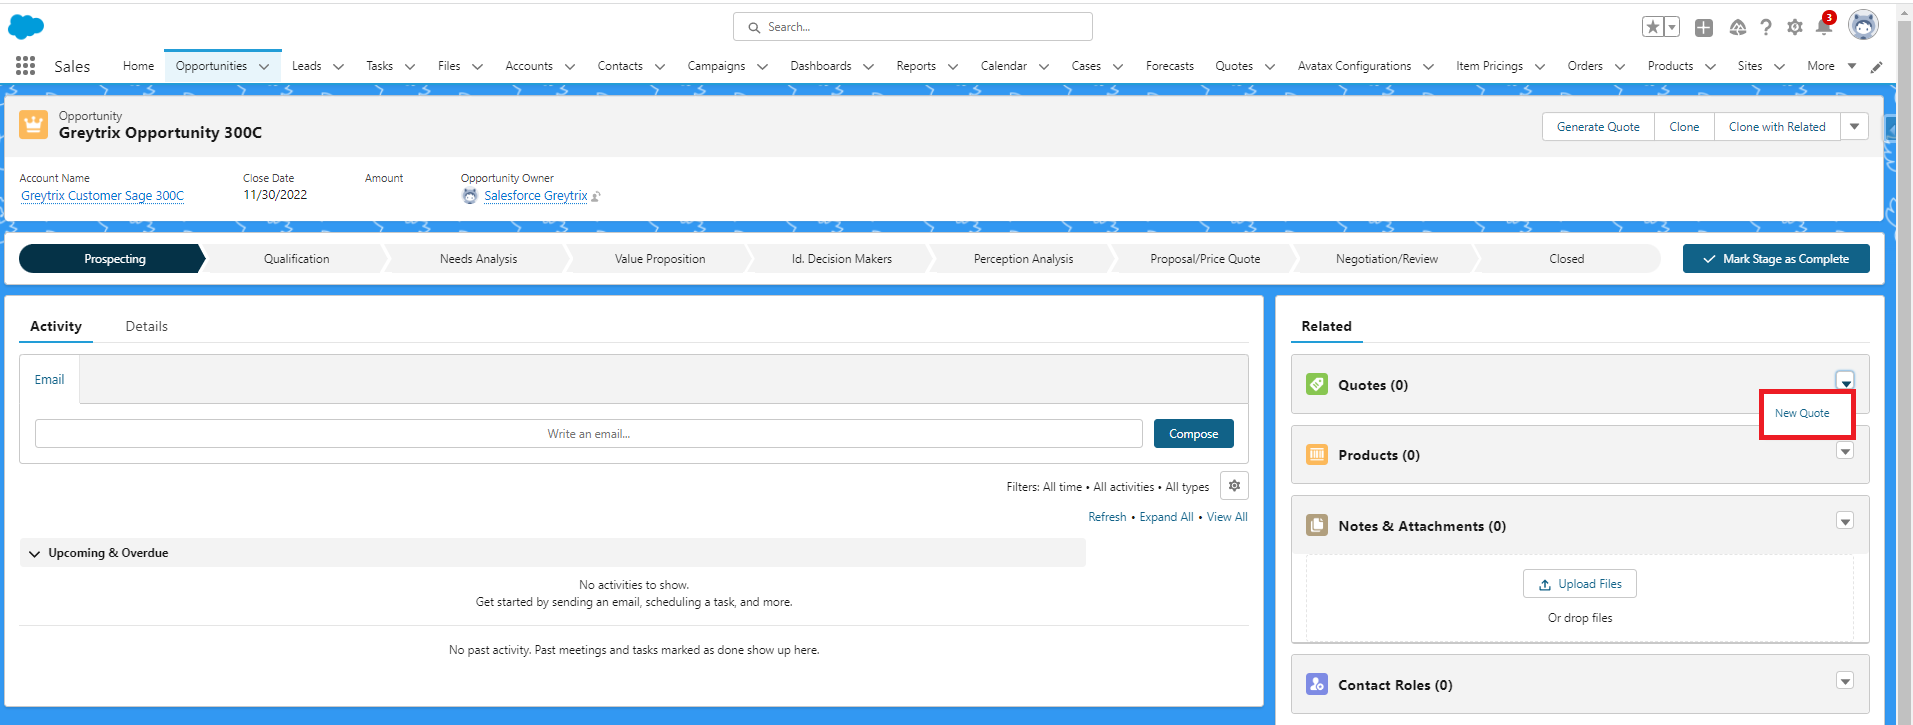
Task: Open the Notifications bell icon
Action: pyautogui.click(x=1824, y=26)
